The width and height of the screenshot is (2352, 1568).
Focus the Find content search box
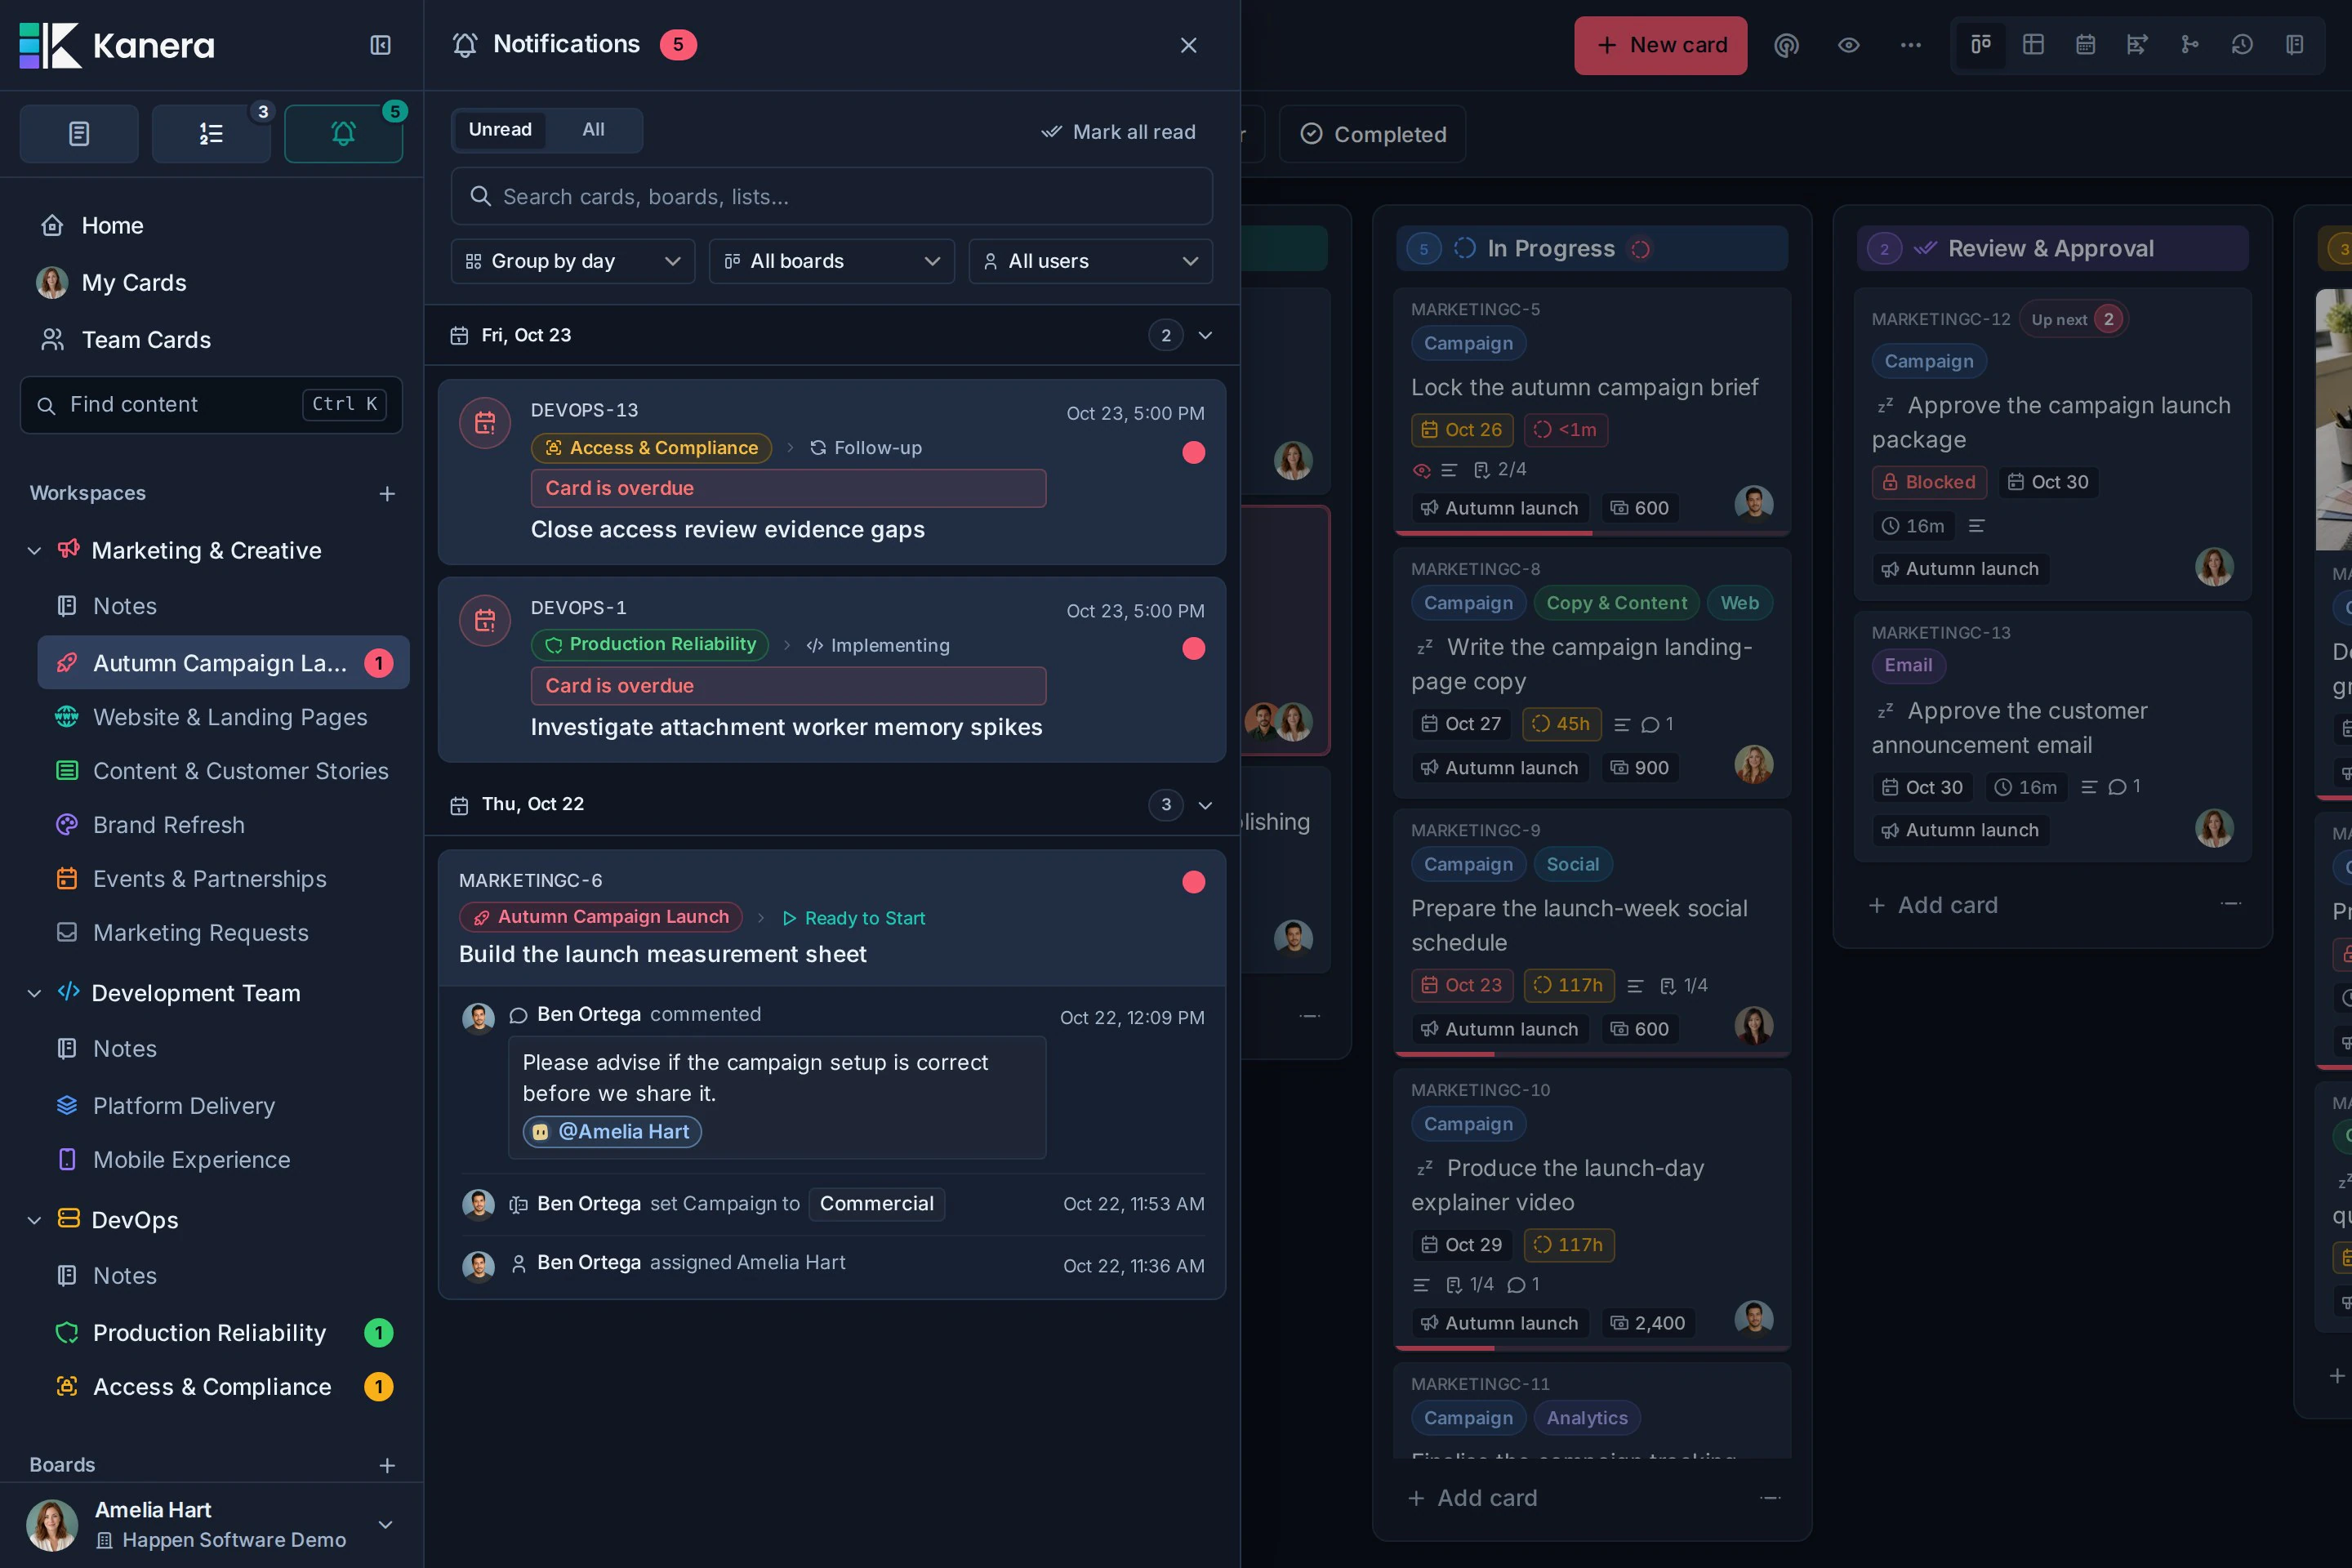(211, 405)
